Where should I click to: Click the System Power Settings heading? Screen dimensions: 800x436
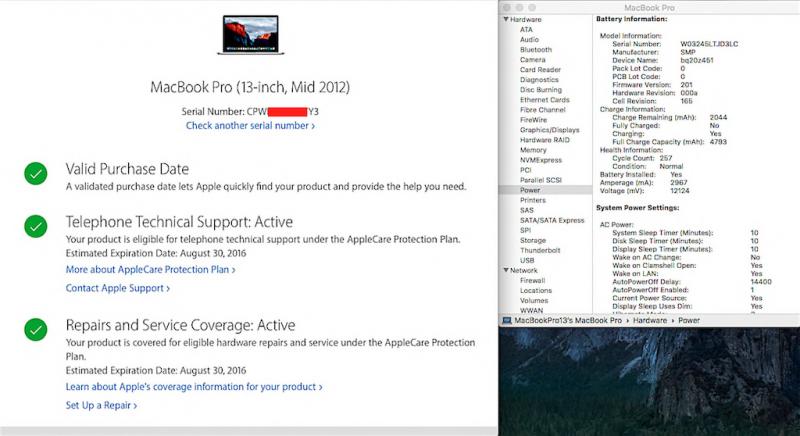tap(637, 208)
